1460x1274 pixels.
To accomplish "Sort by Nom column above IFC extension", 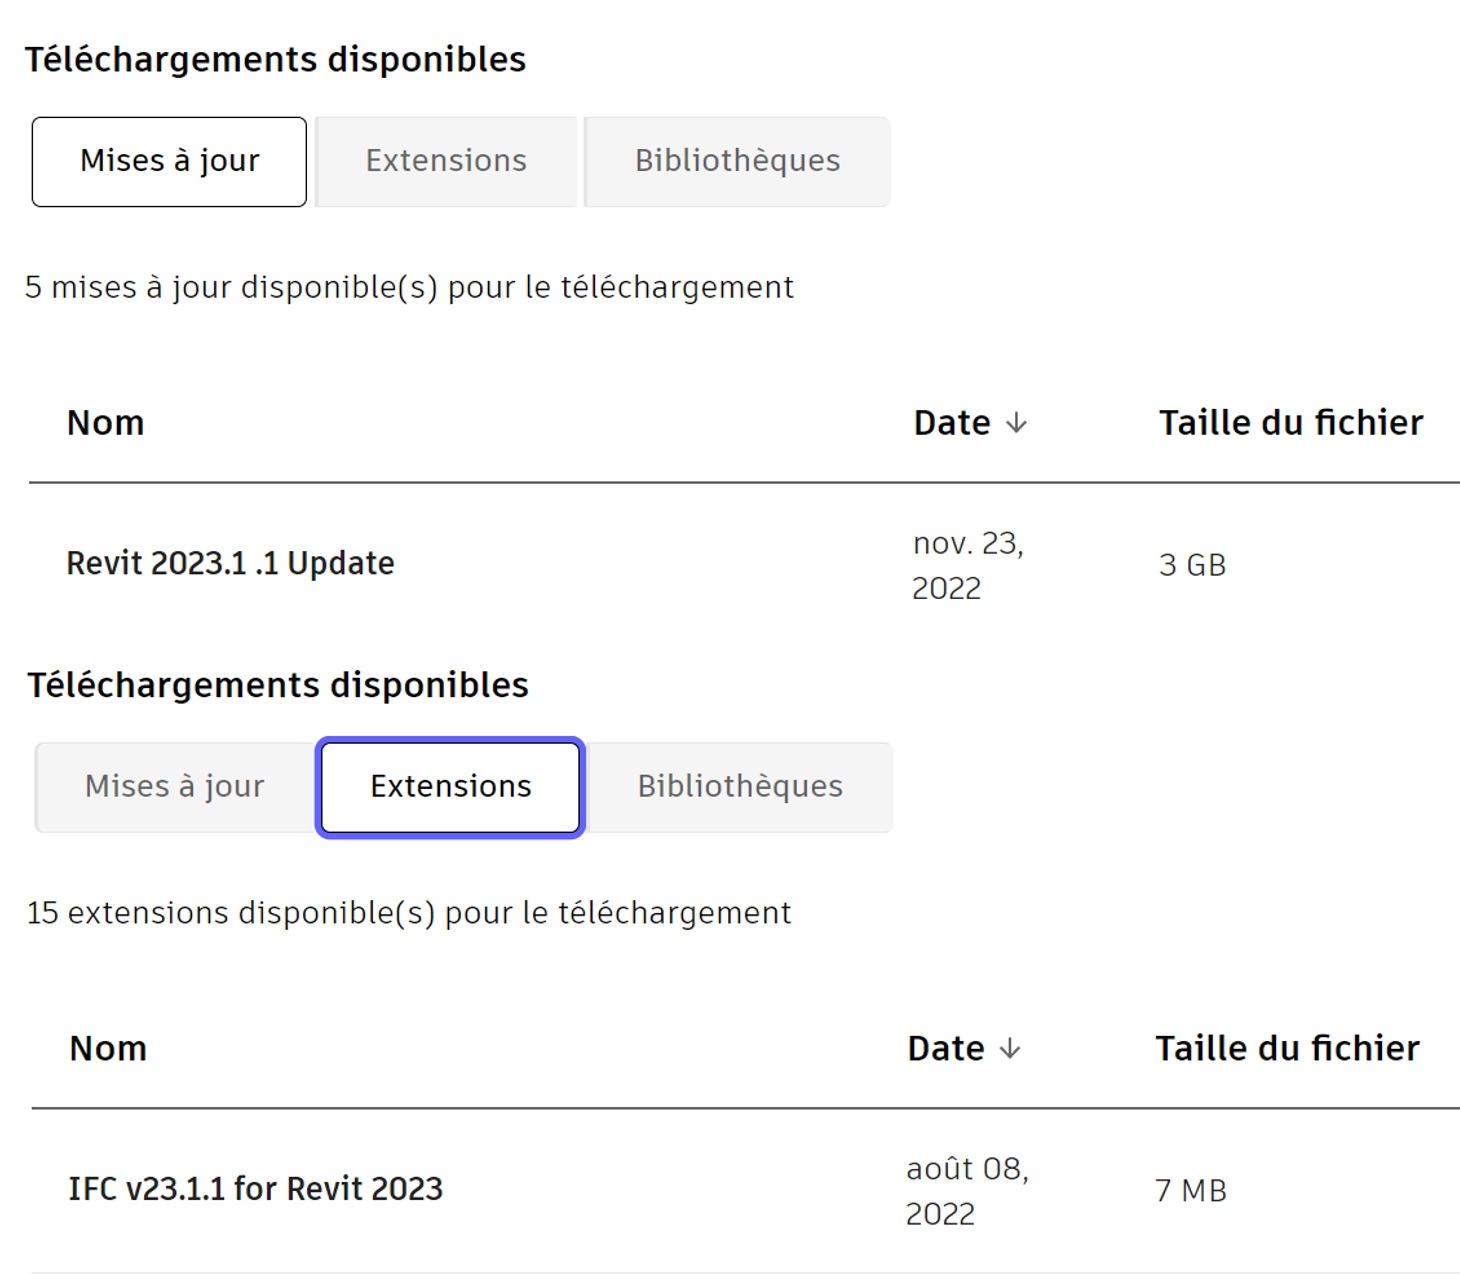I will click(108, 1048).
